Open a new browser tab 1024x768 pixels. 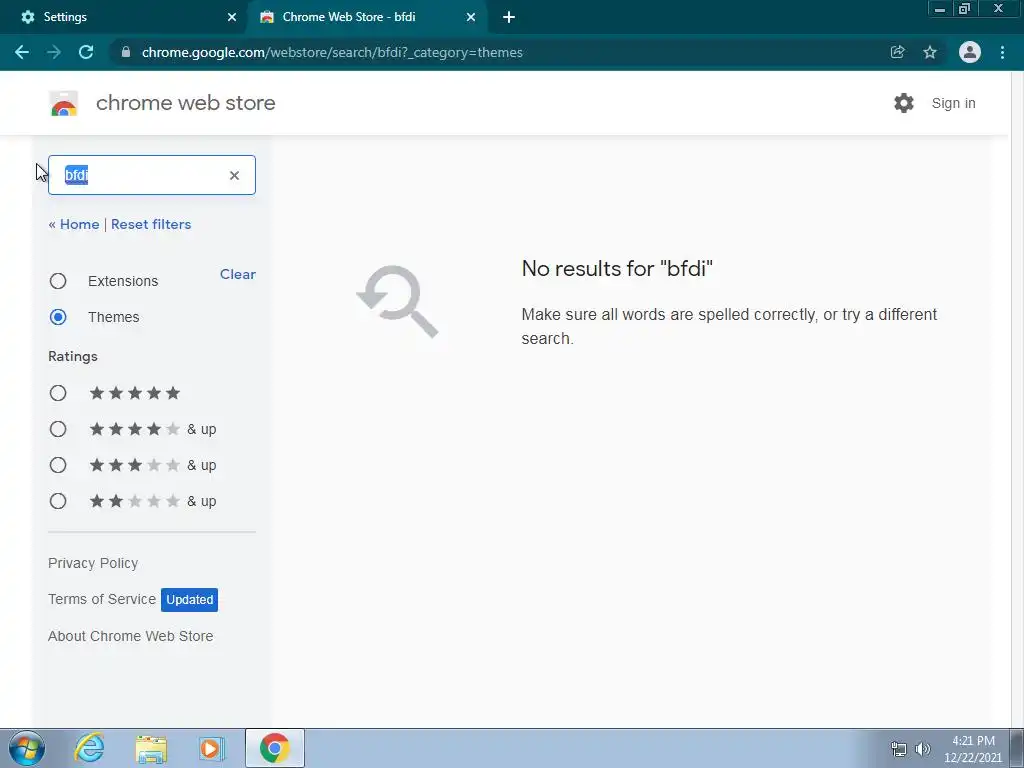tap(509, 17)
